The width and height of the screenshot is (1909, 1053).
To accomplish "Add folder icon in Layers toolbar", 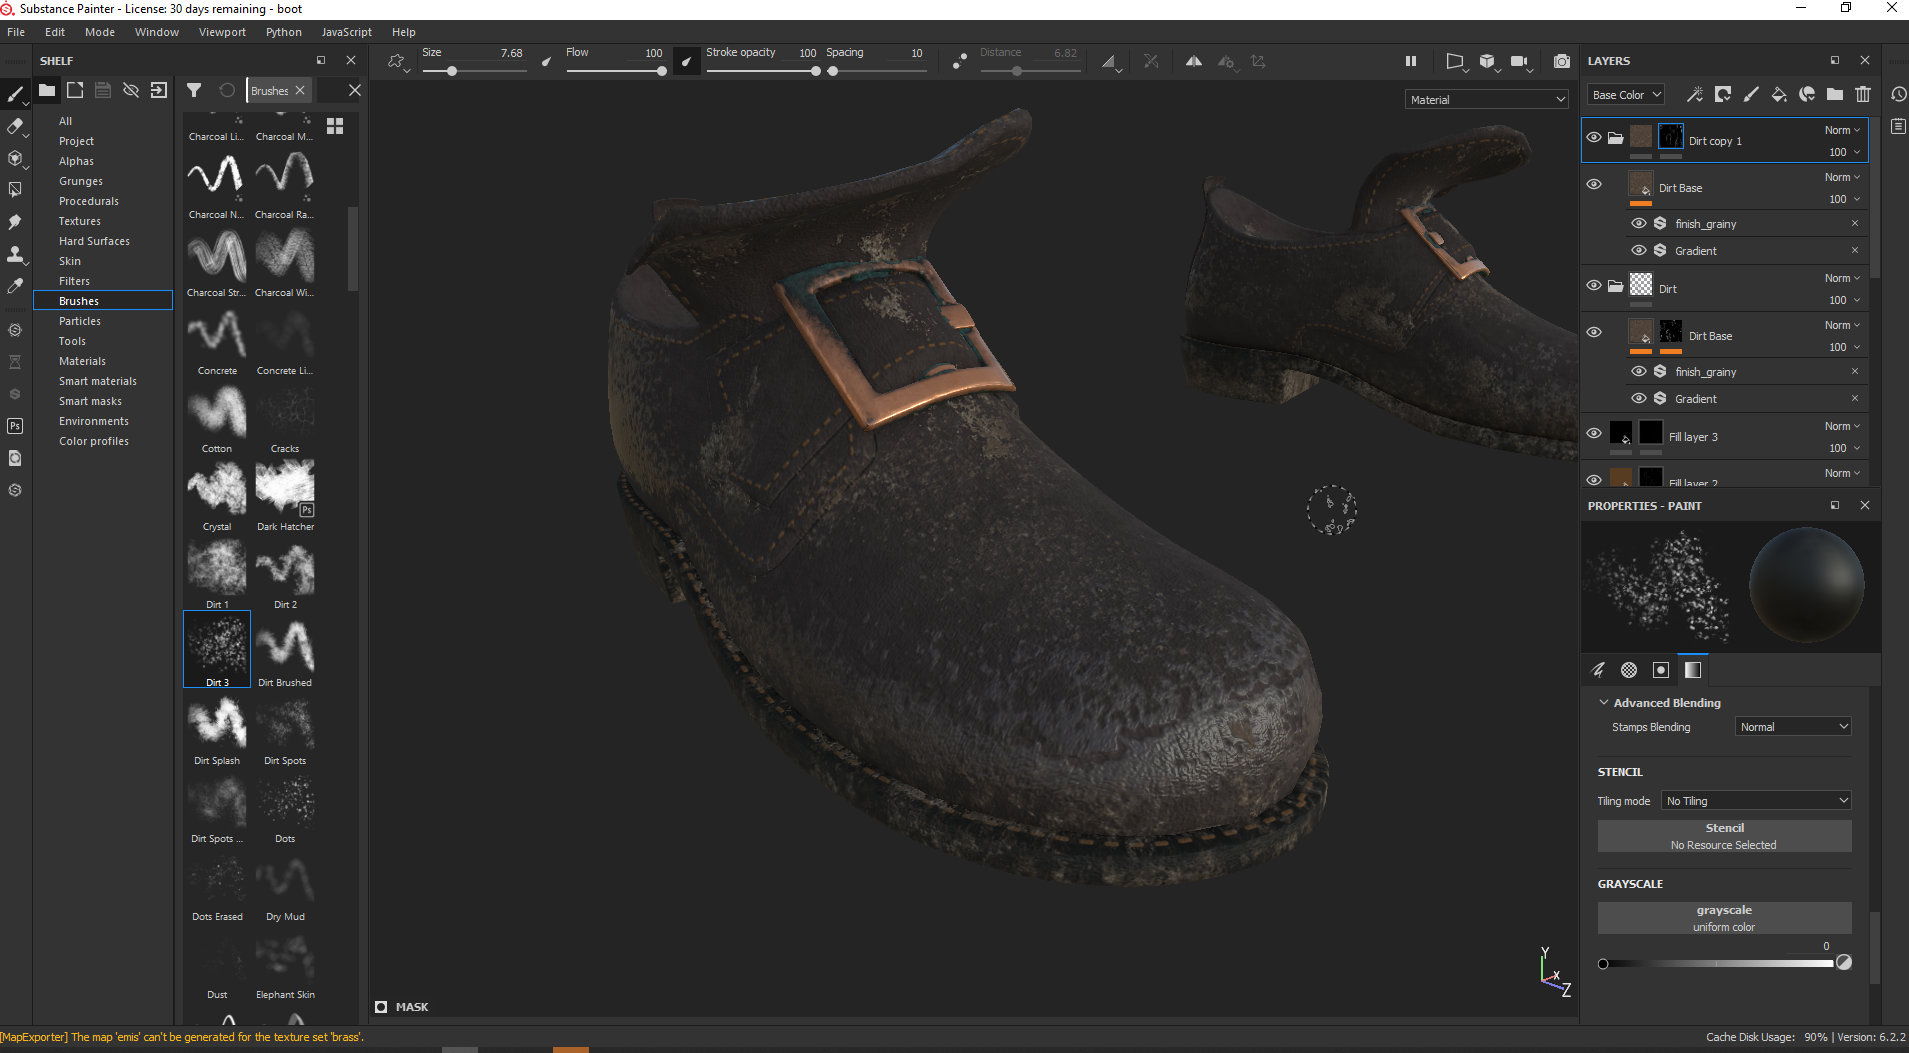I will coord(1834,95).
